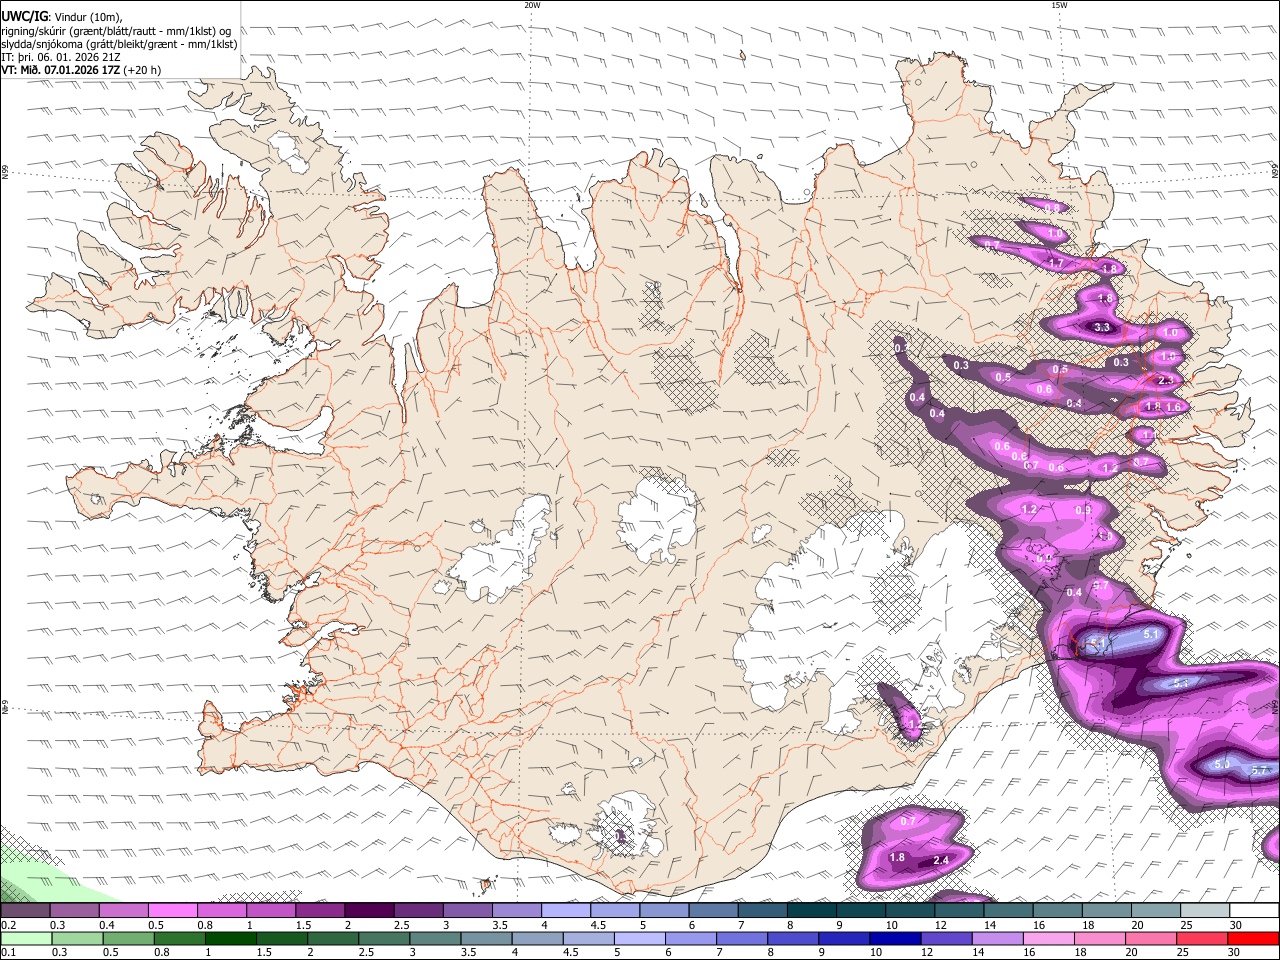Click the pale grey 25 swatch in top legend row
Screen dimensions: 1280x960
1205,910
